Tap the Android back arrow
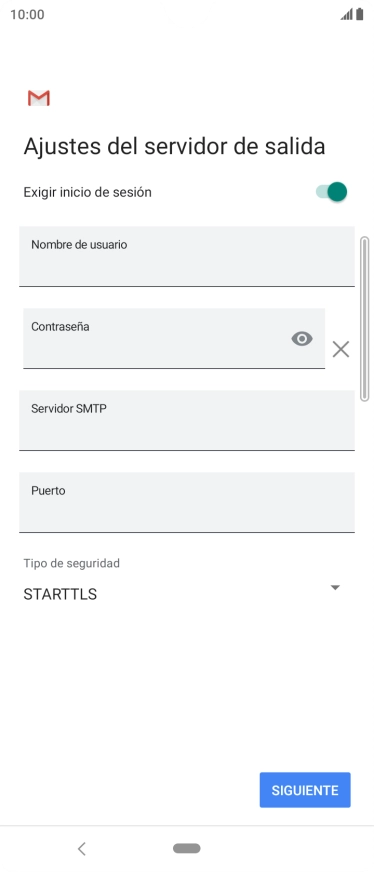This screenshot has width=374, height=872. pyautogui.click(x=82, y=848)
